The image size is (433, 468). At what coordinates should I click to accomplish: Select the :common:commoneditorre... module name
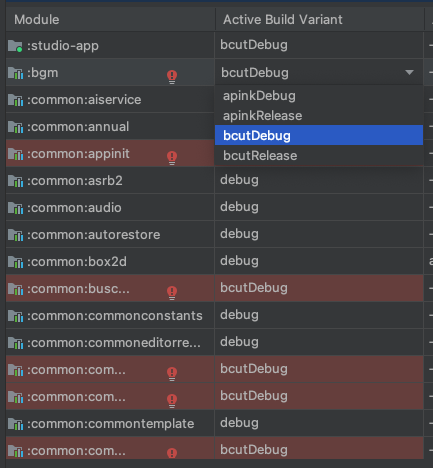pos(114,343)
